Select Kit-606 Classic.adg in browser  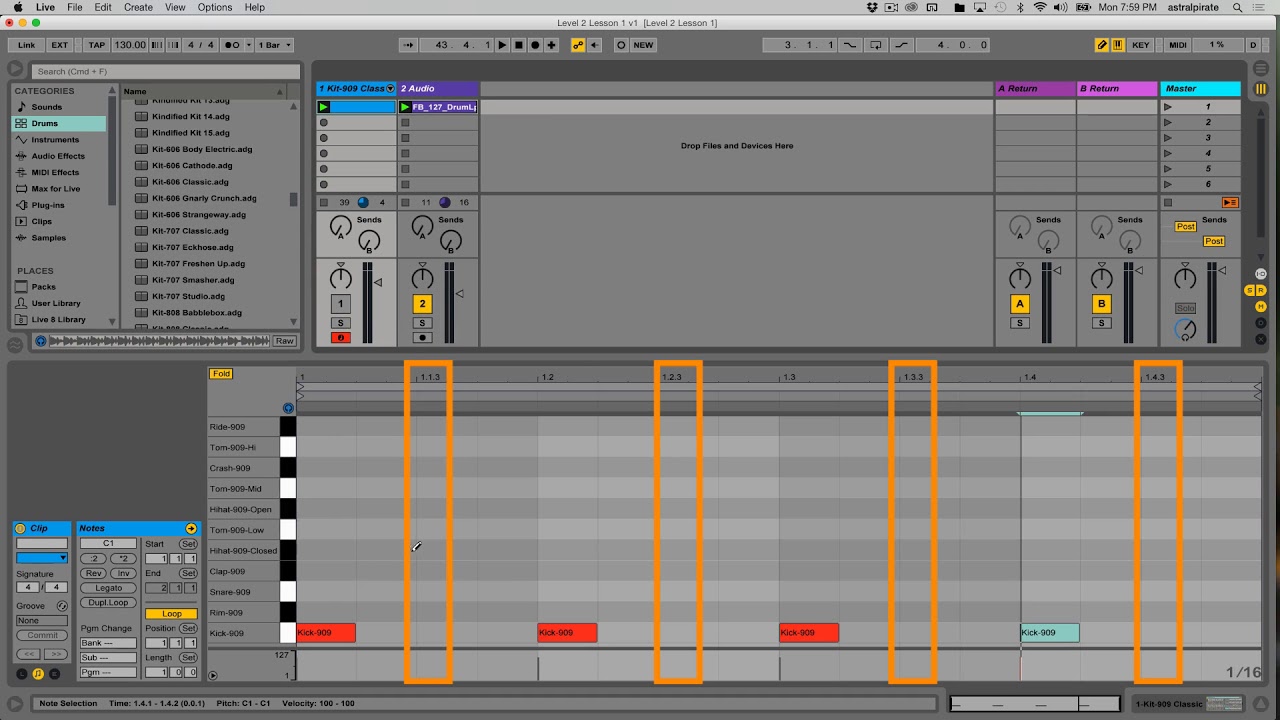(190, 182)
